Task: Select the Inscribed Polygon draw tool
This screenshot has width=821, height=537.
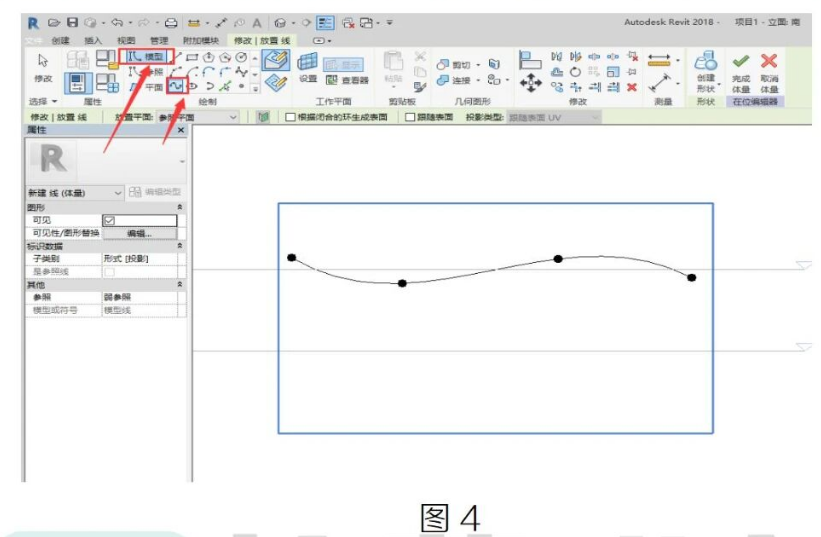Action: coord(208,57)
